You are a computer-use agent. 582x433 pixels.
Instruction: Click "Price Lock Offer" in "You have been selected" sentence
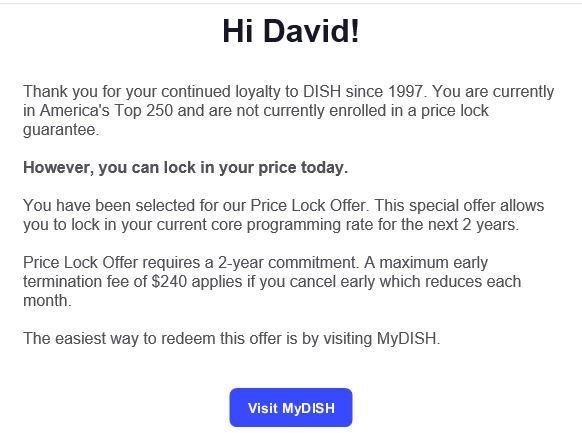click(x=308, y=206)
